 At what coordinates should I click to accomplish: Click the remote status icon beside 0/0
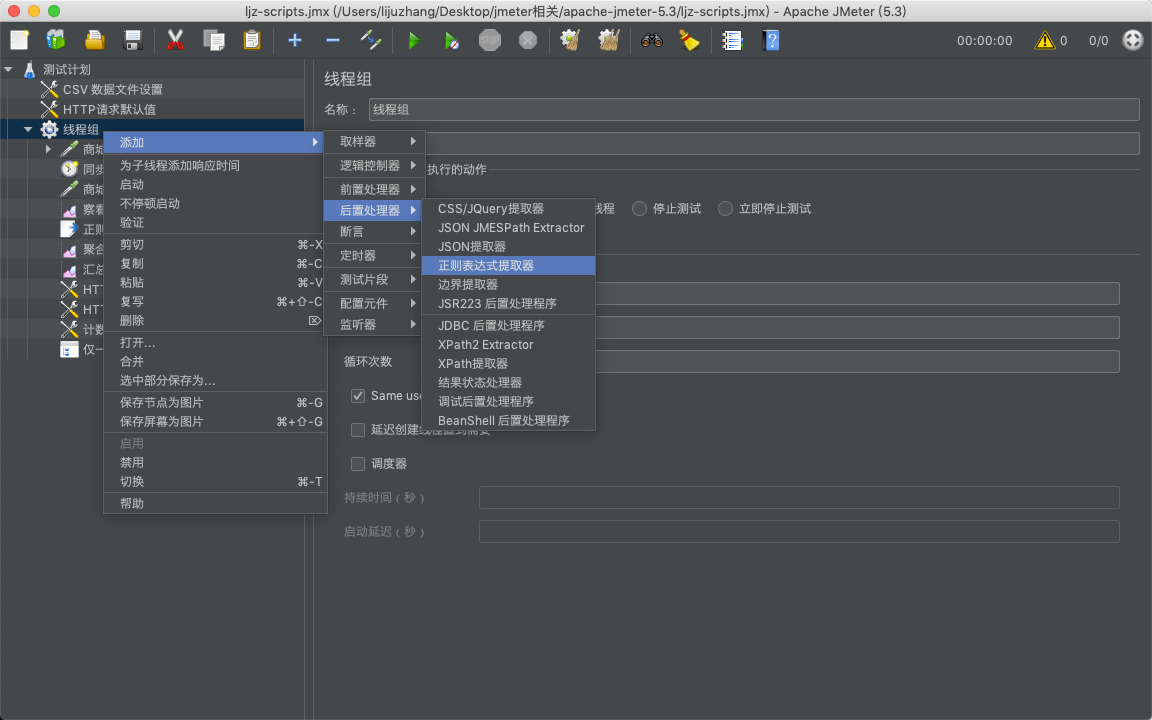(x=1132, y=40)
